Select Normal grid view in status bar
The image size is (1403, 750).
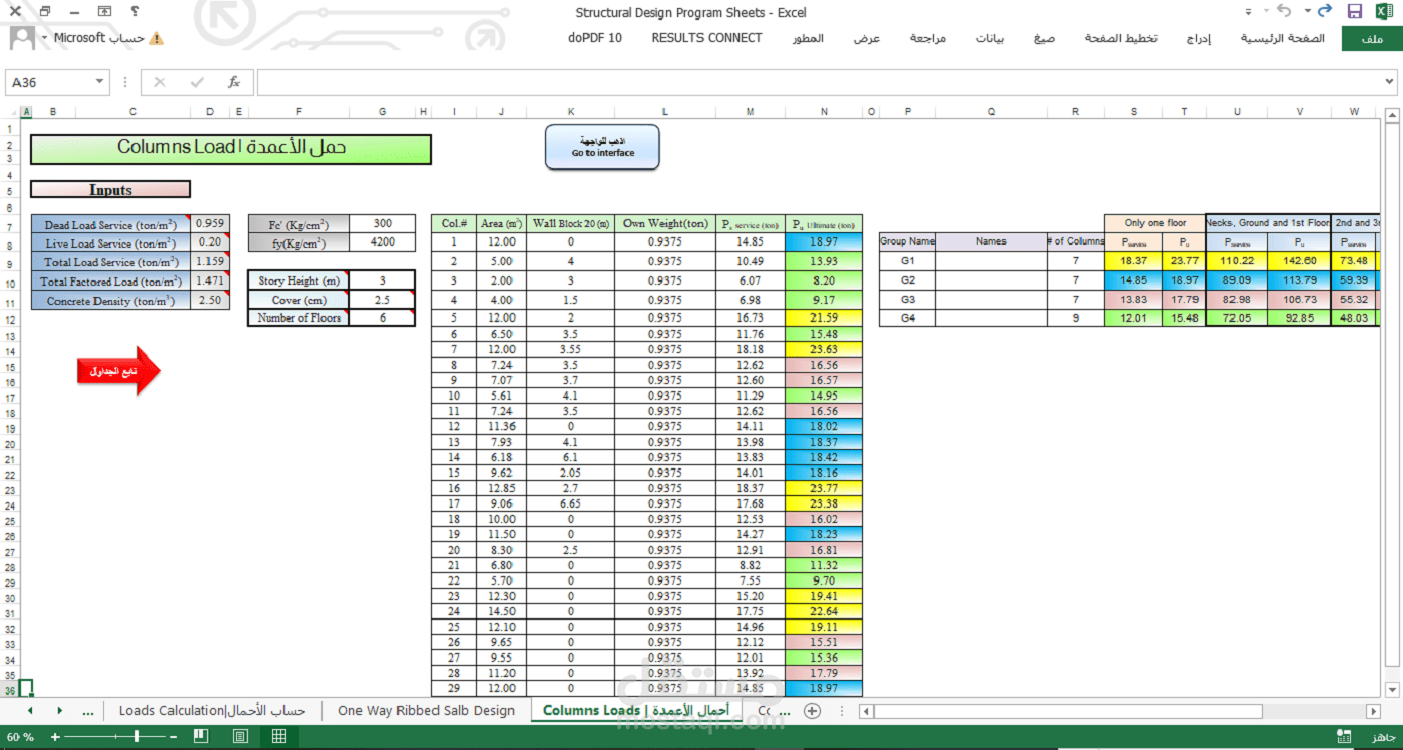pos(279,736)
